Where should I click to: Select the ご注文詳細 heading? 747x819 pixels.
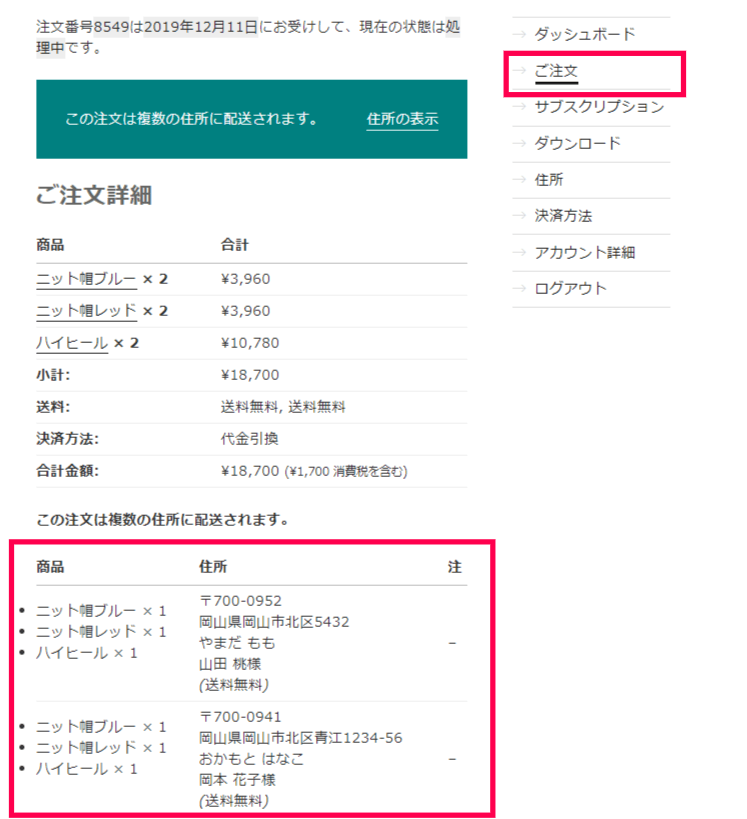click(94, 195)
